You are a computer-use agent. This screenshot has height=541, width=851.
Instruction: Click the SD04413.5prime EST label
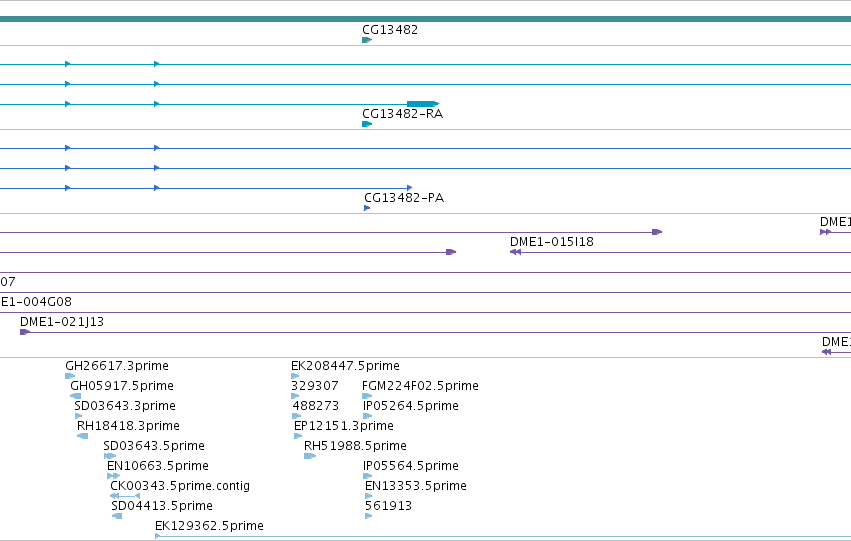[162, 506]
